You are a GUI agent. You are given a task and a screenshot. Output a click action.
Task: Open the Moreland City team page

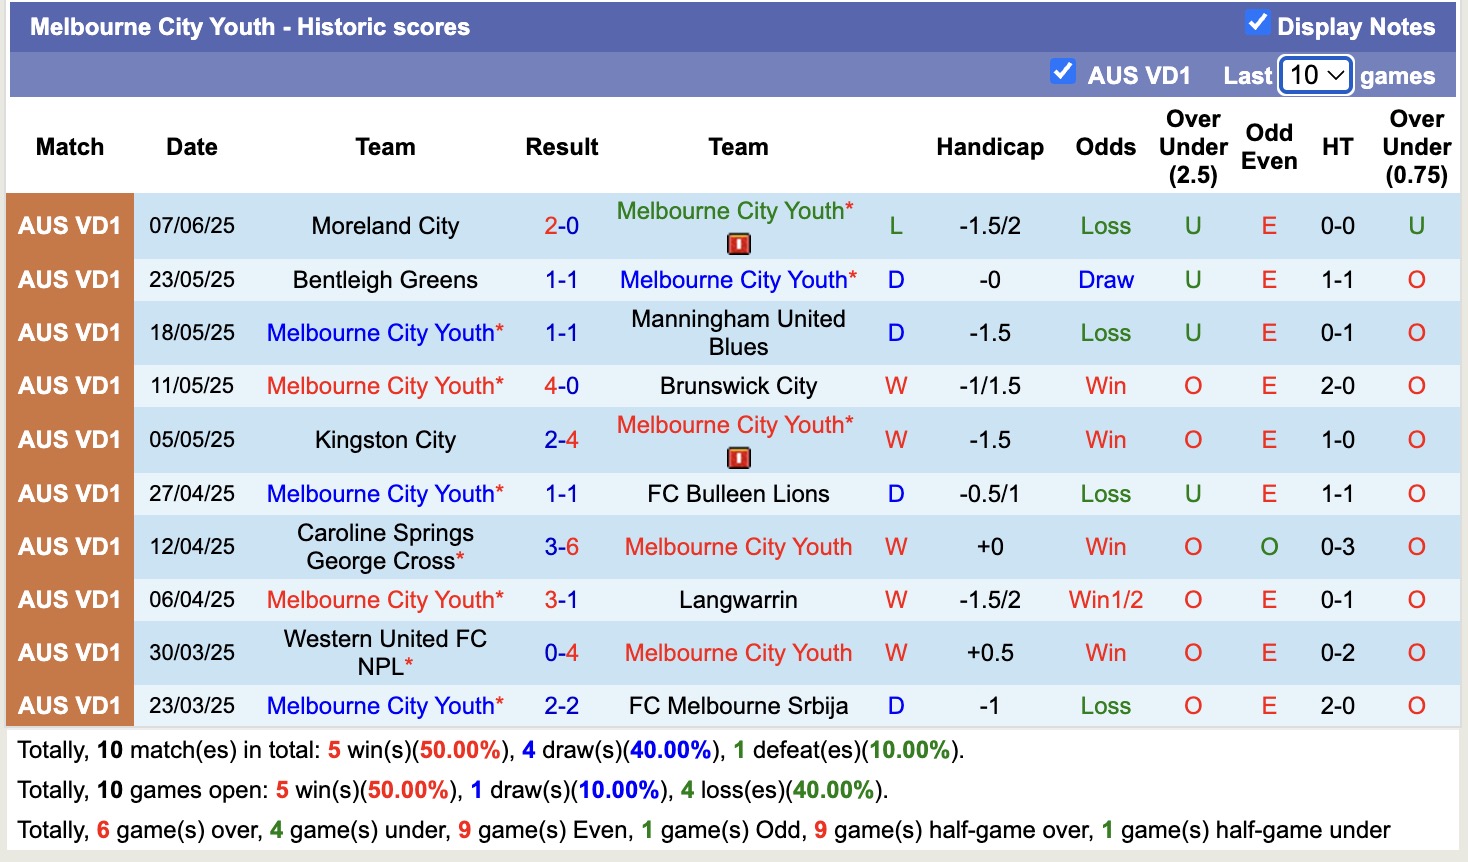tap(385, 226)
